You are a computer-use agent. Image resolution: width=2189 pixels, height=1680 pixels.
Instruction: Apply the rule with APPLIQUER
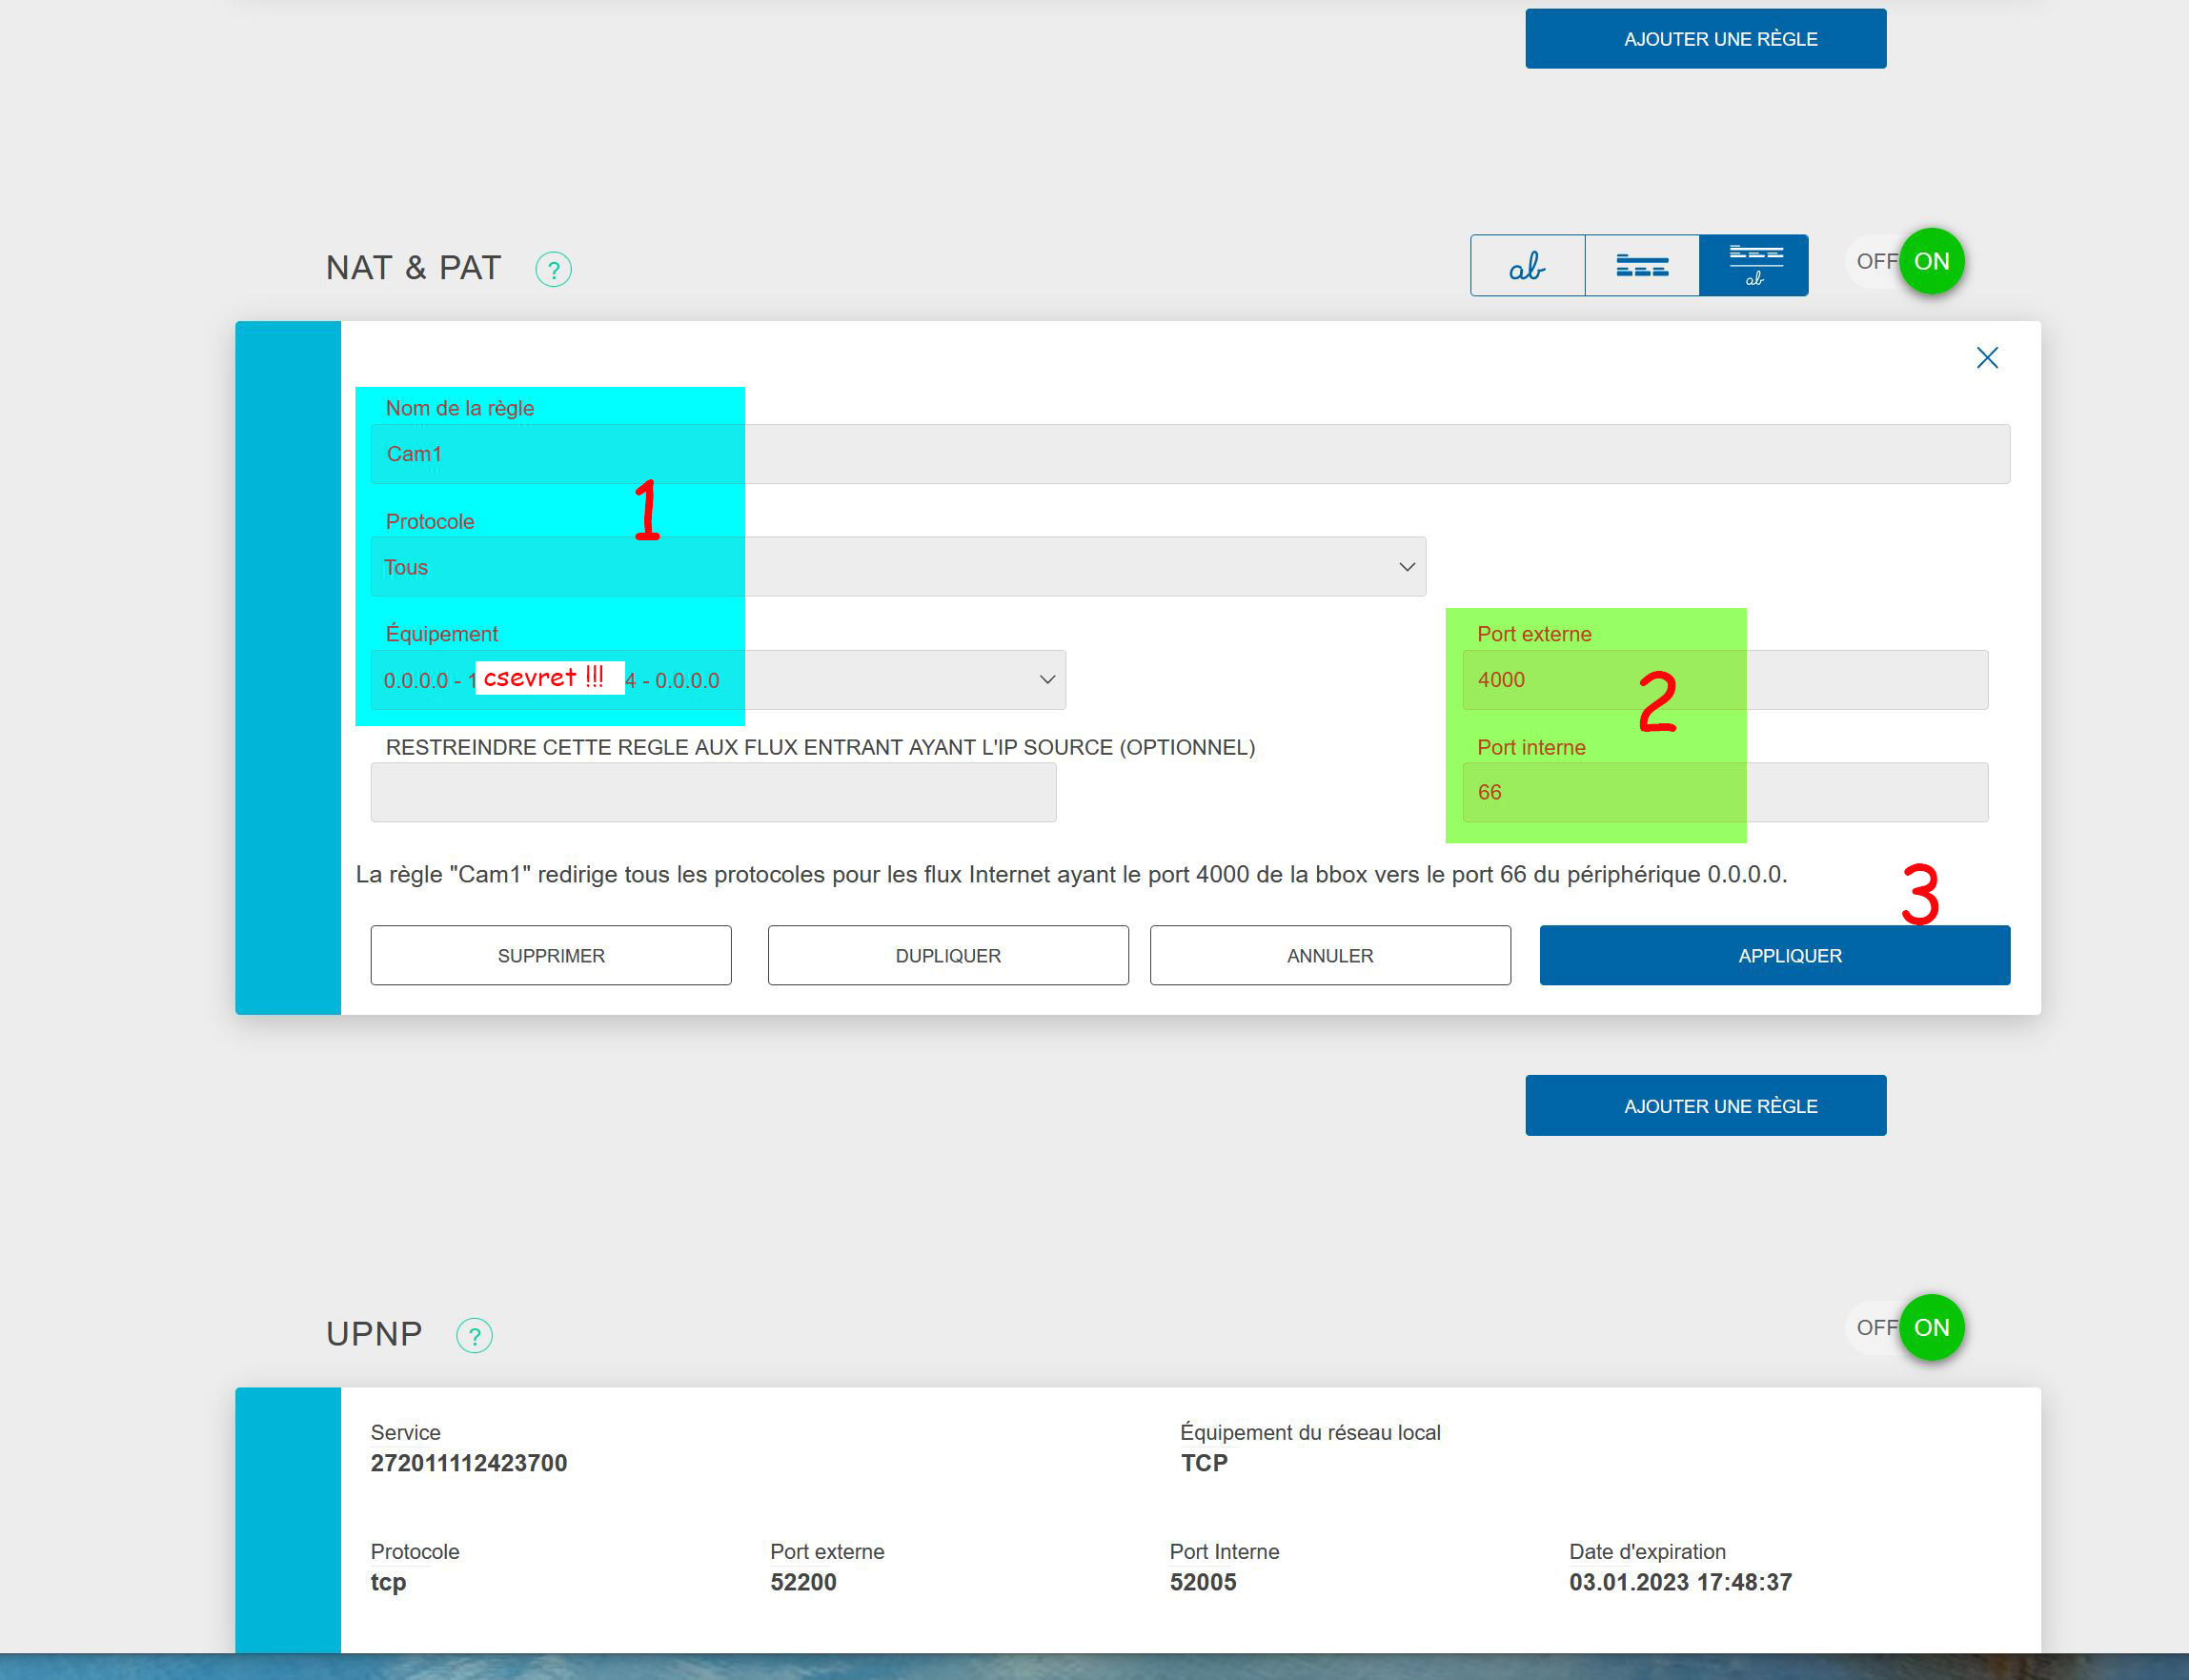tap(1774, 955)
